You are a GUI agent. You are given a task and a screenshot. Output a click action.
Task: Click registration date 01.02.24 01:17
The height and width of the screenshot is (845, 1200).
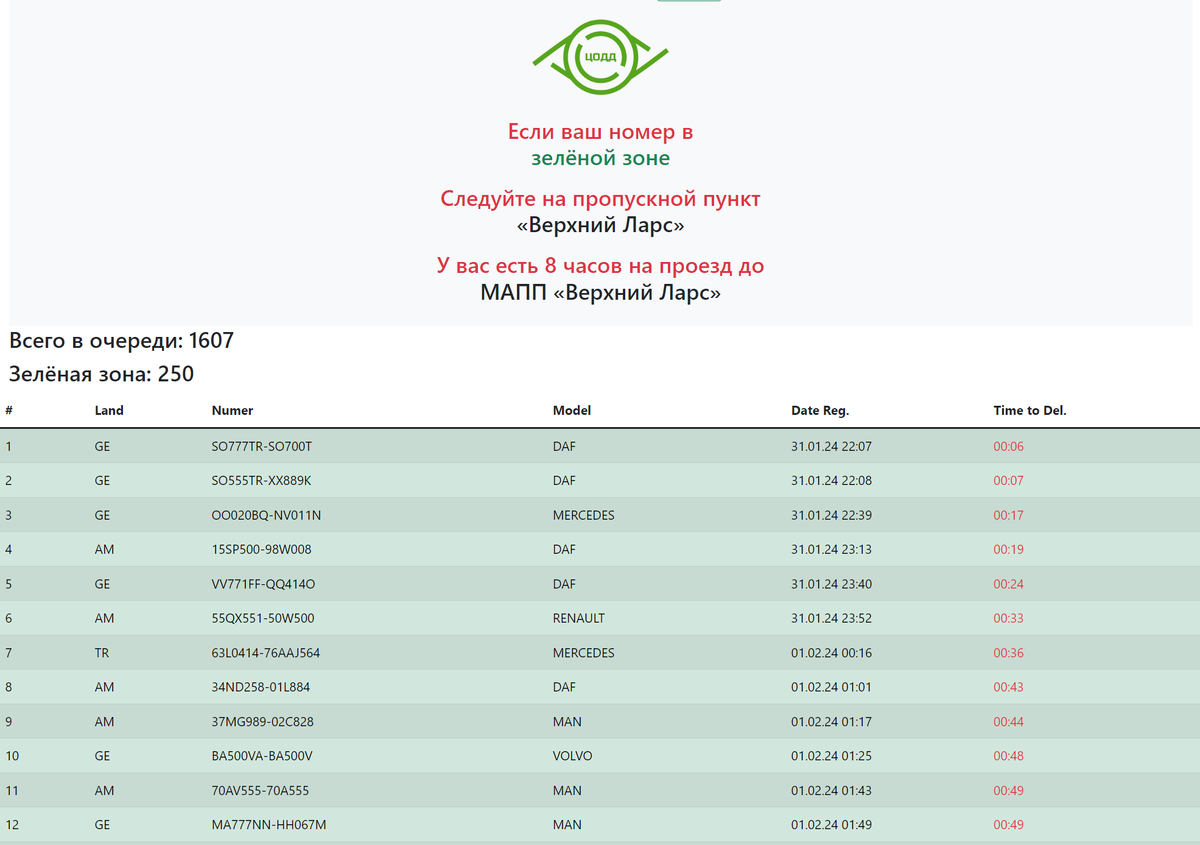coord(831,722)
